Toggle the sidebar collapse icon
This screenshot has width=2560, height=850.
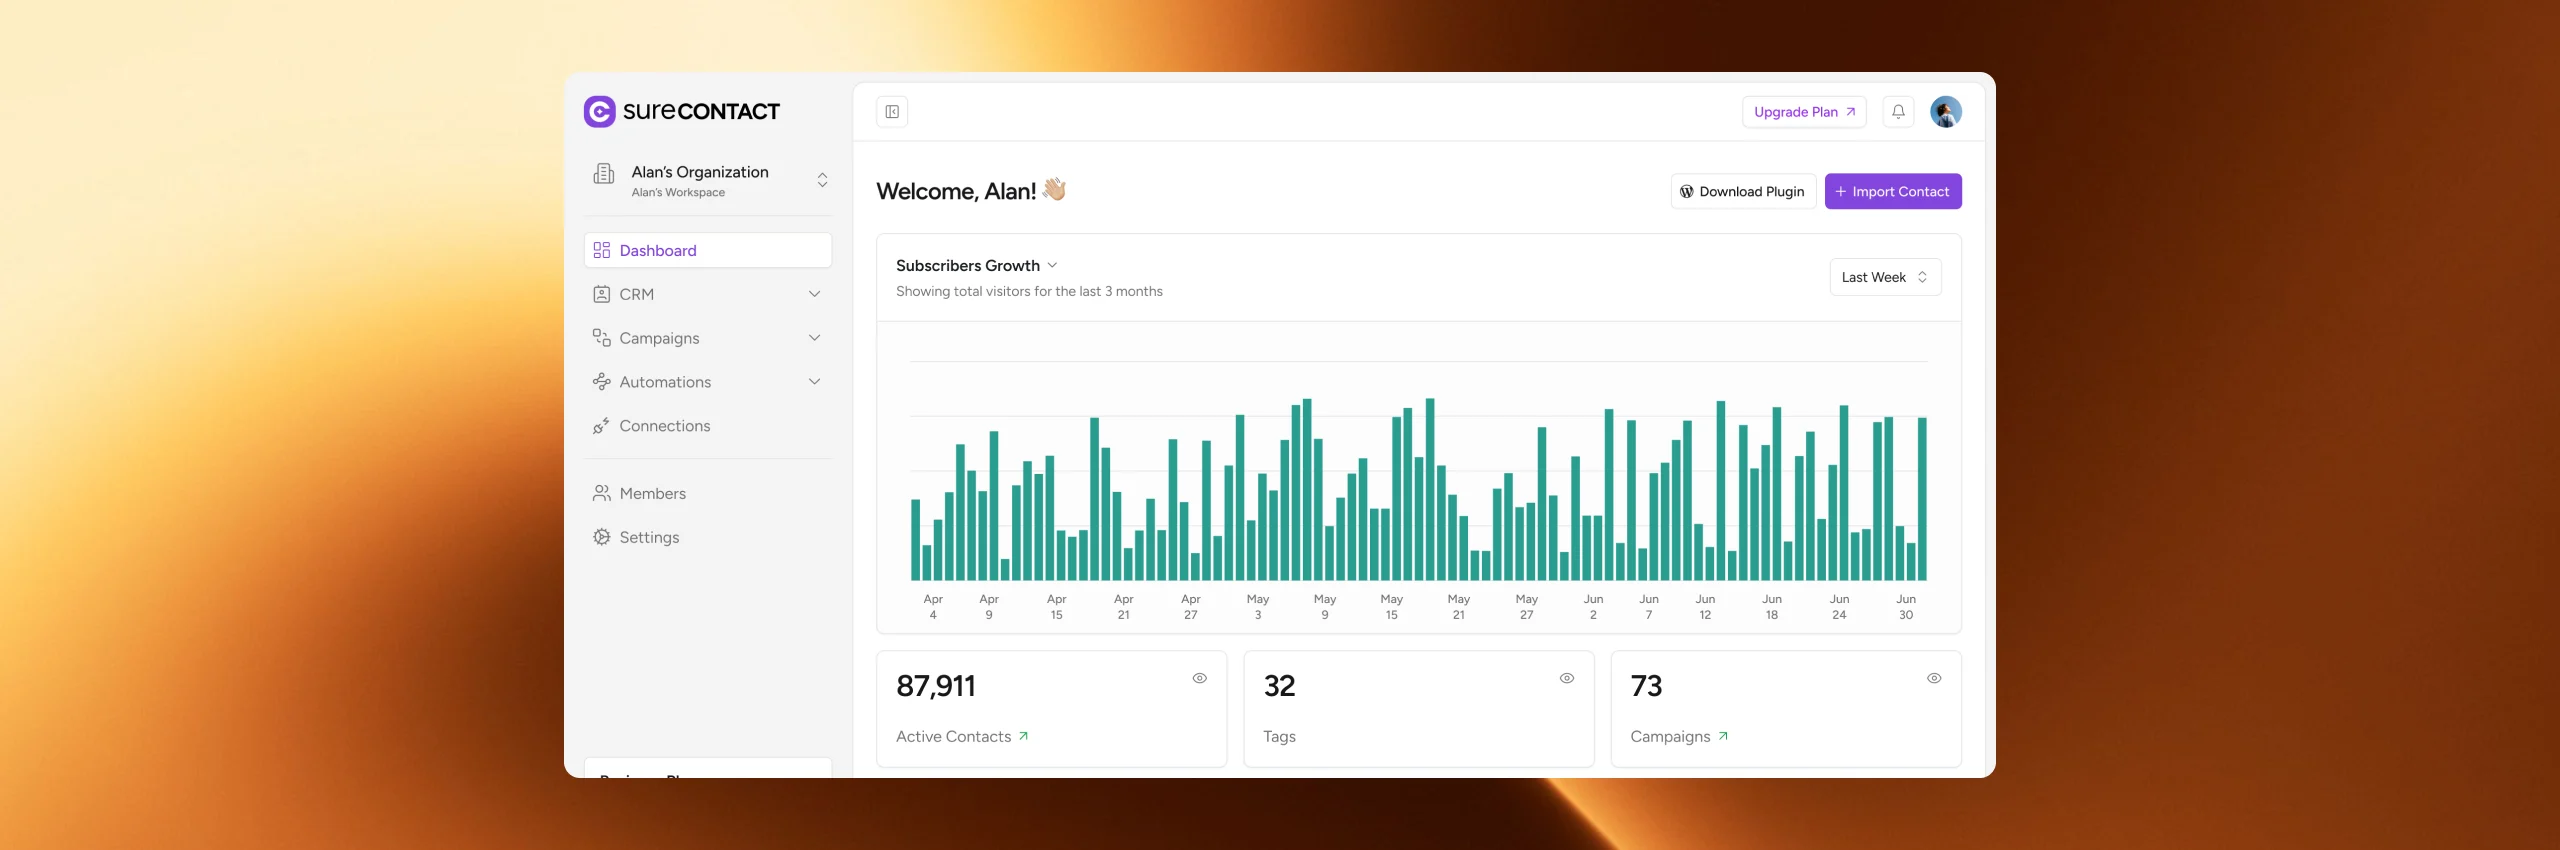pyautogui.click(x=892, y=112)
